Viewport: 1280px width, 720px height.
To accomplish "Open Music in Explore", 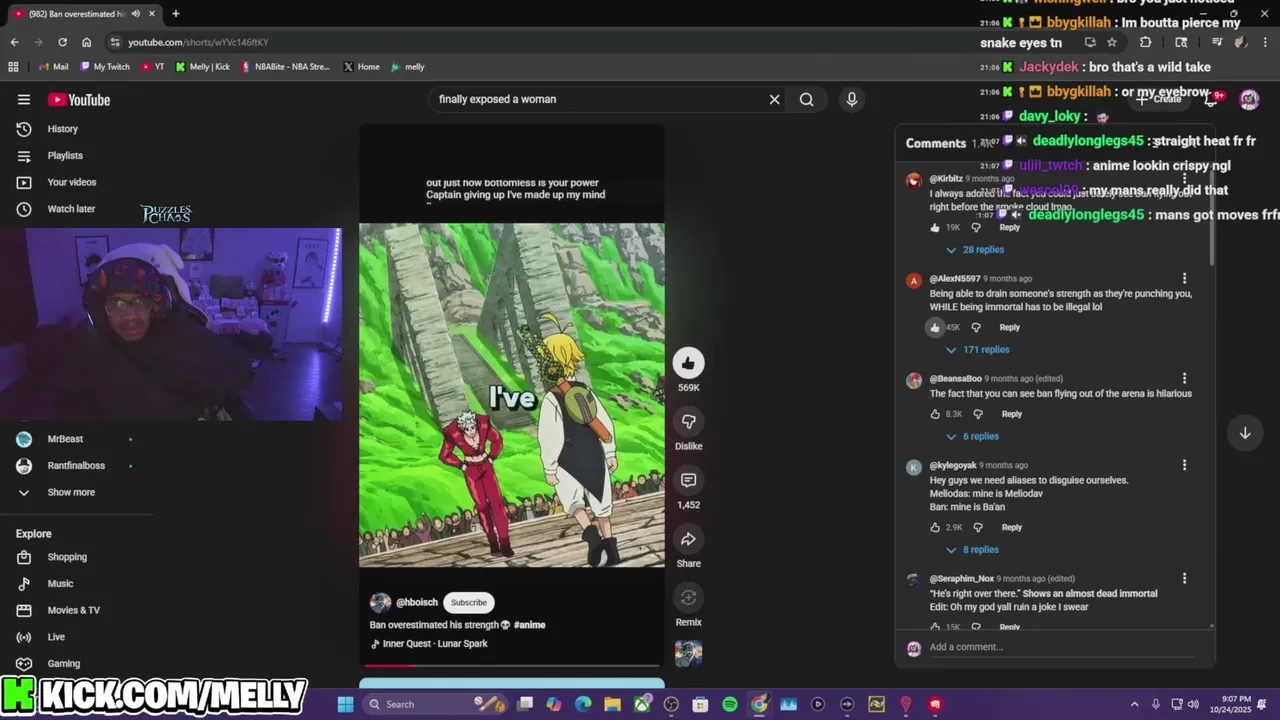I will (x=60, y=584).
